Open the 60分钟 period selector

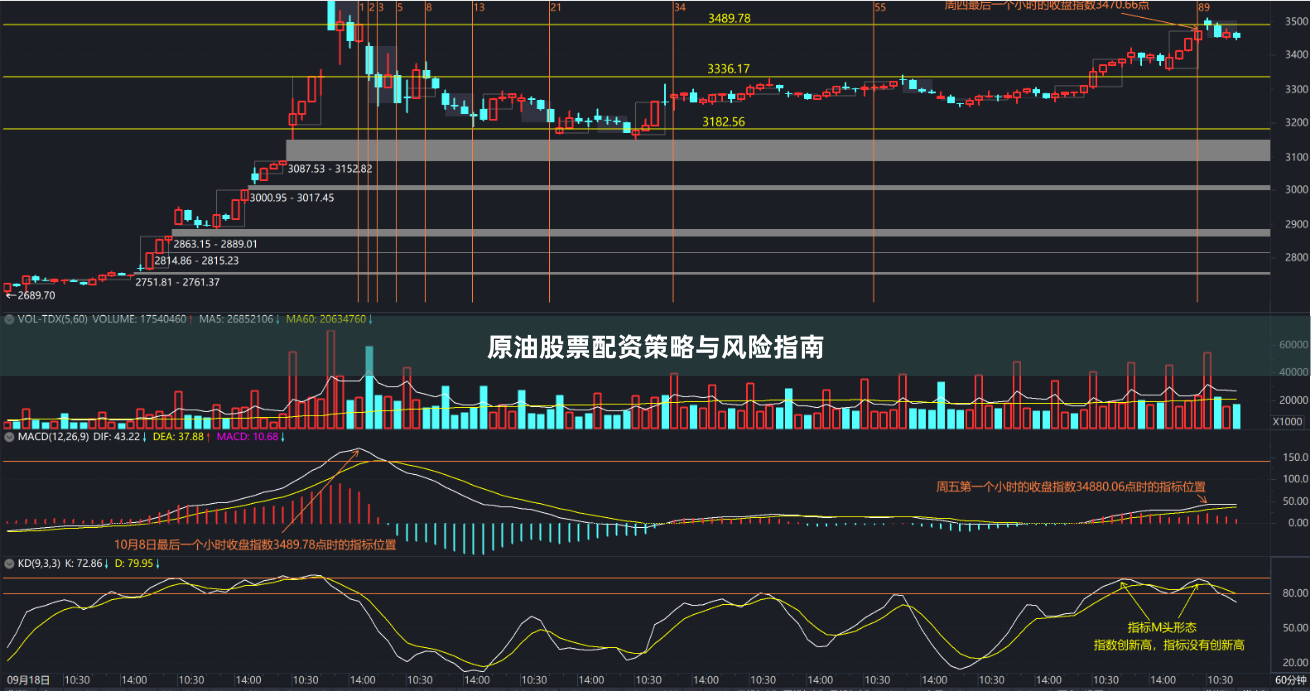click(x=1290, y=680)
